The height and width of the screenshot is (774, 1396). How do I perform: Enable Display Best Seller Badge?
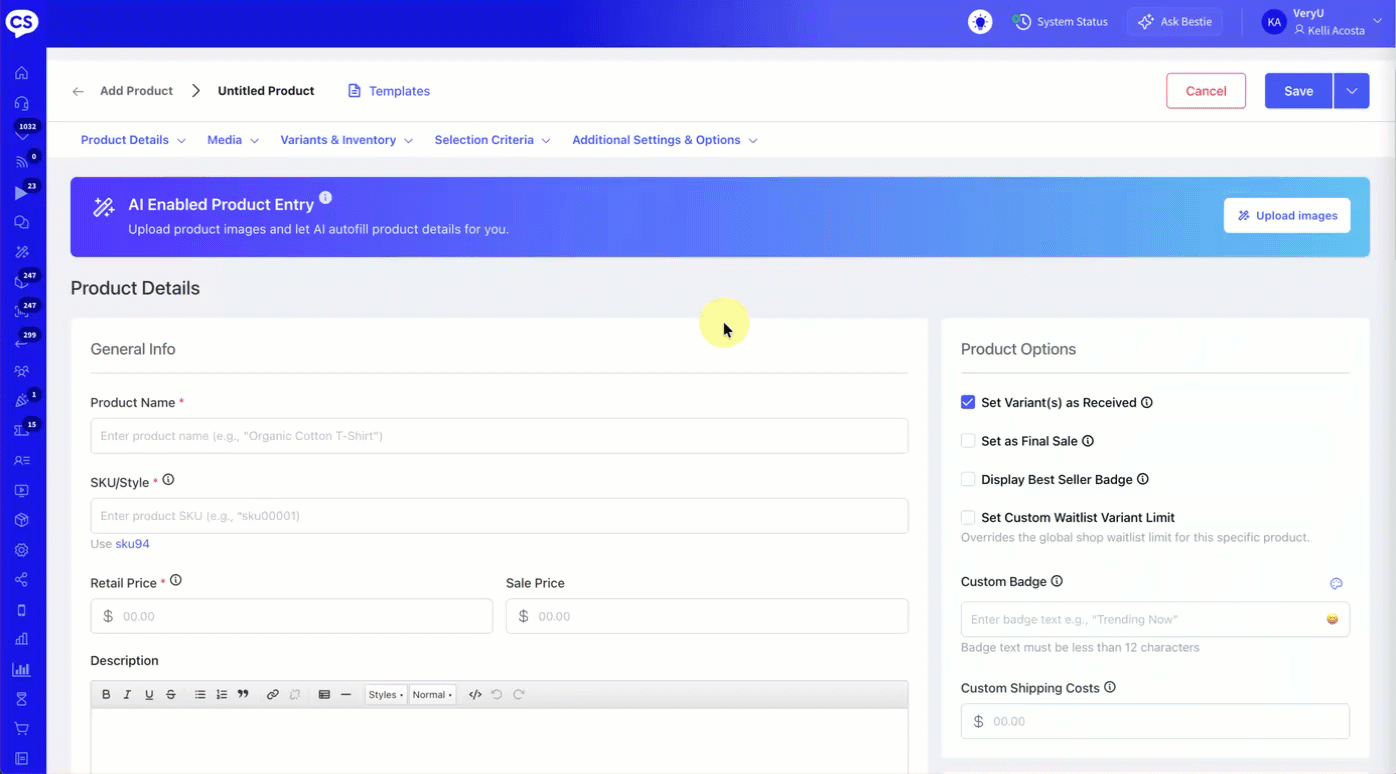tap(968, 479)
